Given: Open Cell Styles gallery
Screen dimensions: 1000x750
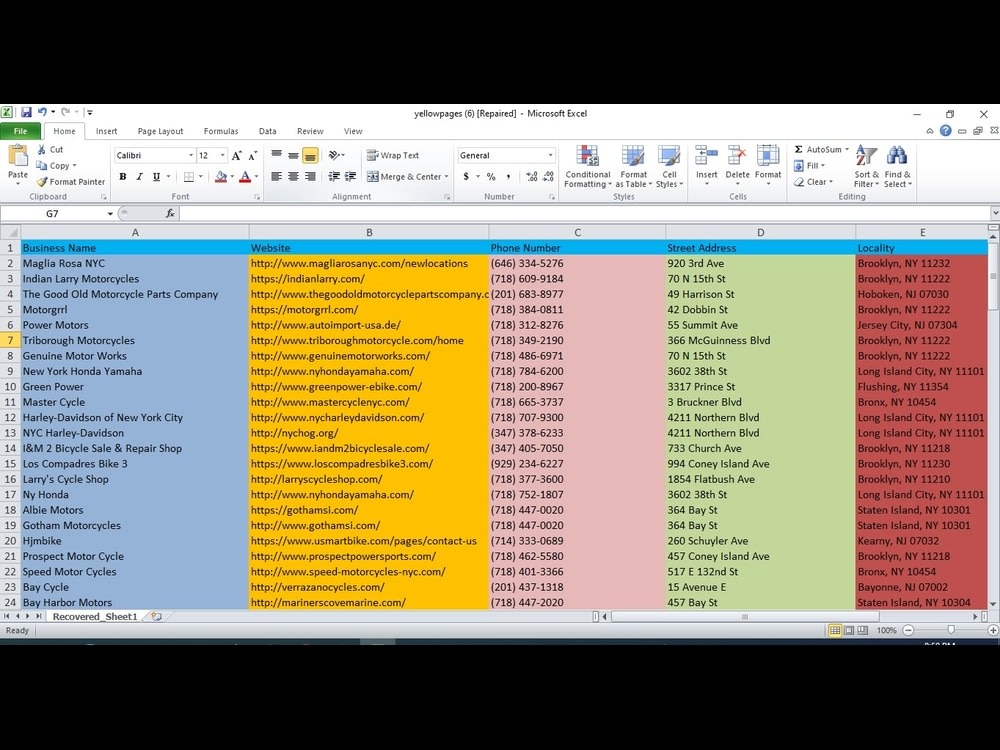Looking at the screenshot, I should pos(669,166).
